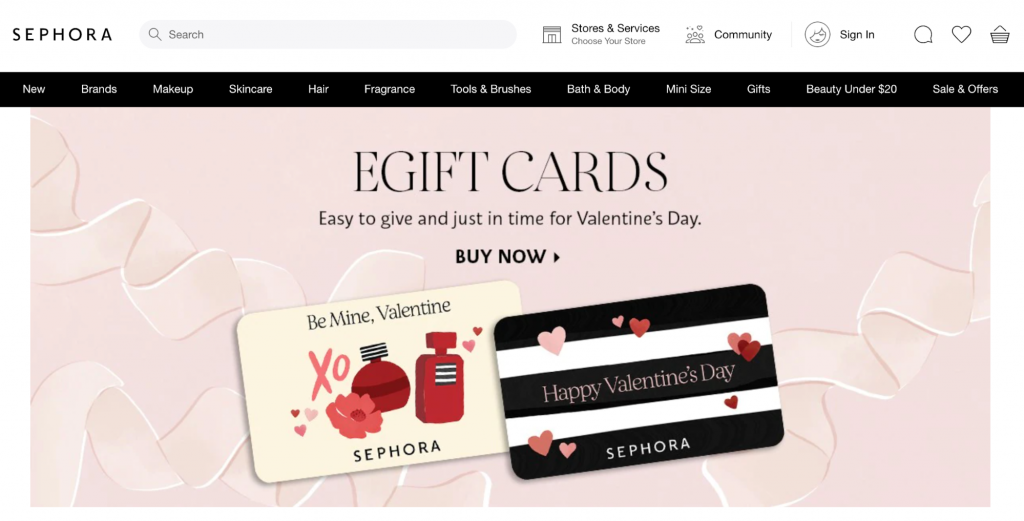The height and width of the screenshot is (521, 1024).
Task: Select the Community people icon
Action: point(695,35)
